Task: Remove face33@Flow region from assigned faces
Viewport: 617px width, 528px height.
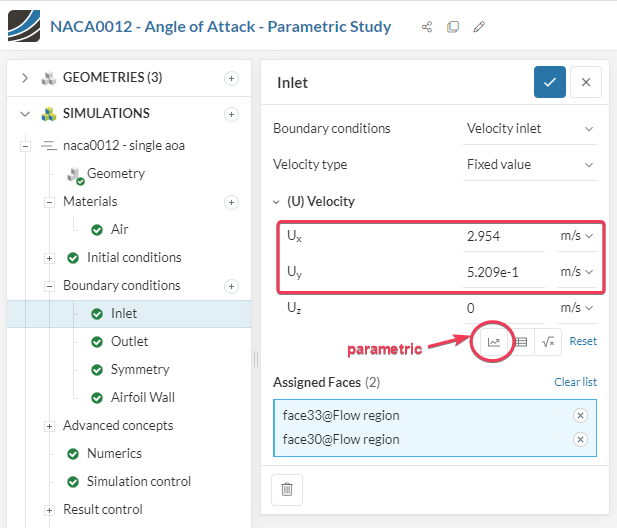Action: [580, 415]
